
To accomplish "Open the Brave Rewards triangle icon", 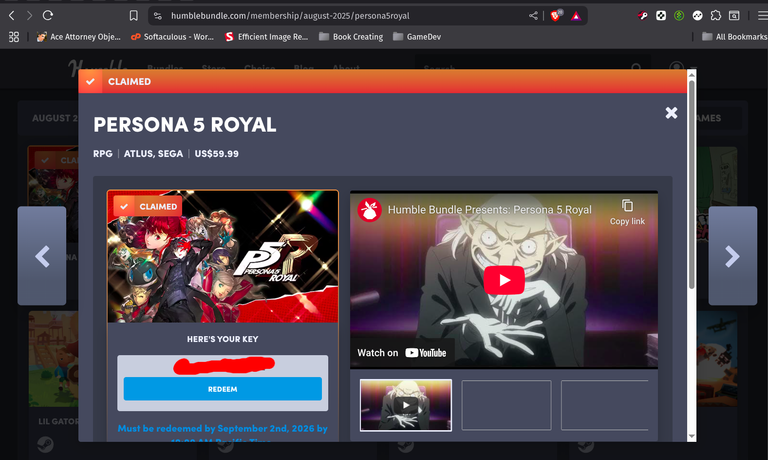I will (x=576, y=16).
